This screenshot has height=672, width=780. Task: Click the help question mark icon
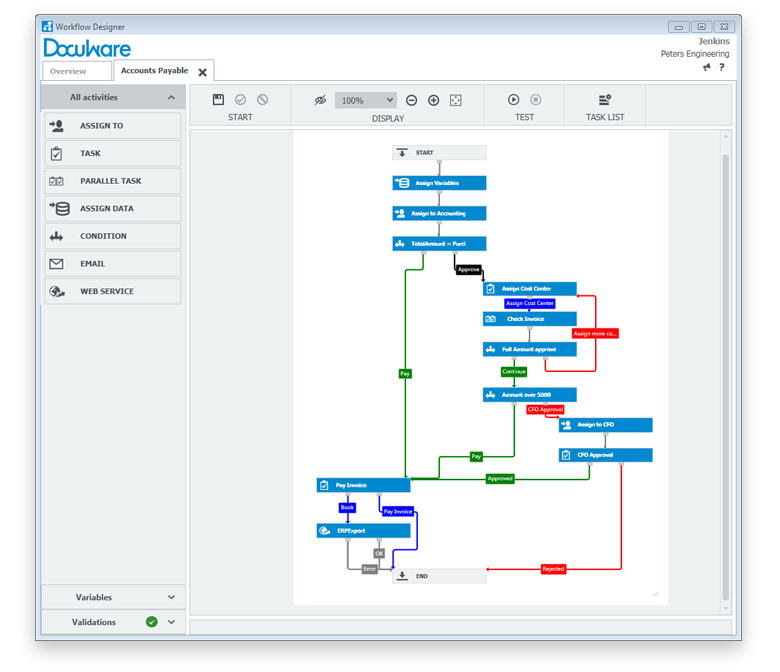tap(722, 68)
